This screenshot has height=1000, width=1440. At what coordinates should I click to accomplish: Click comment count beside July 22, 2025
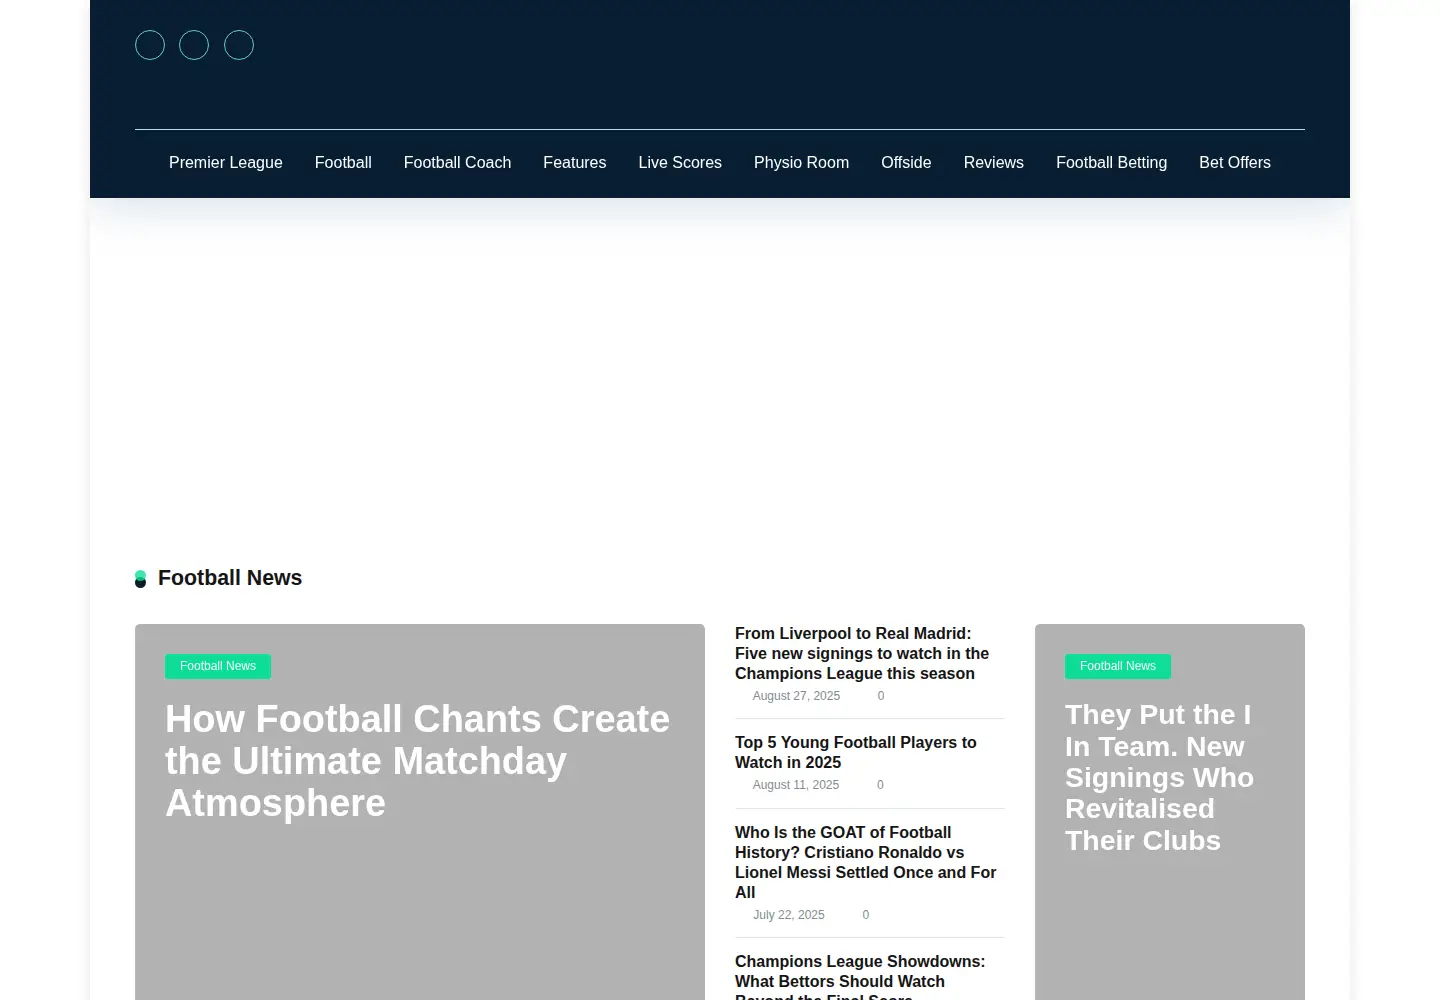pos(866,915)
